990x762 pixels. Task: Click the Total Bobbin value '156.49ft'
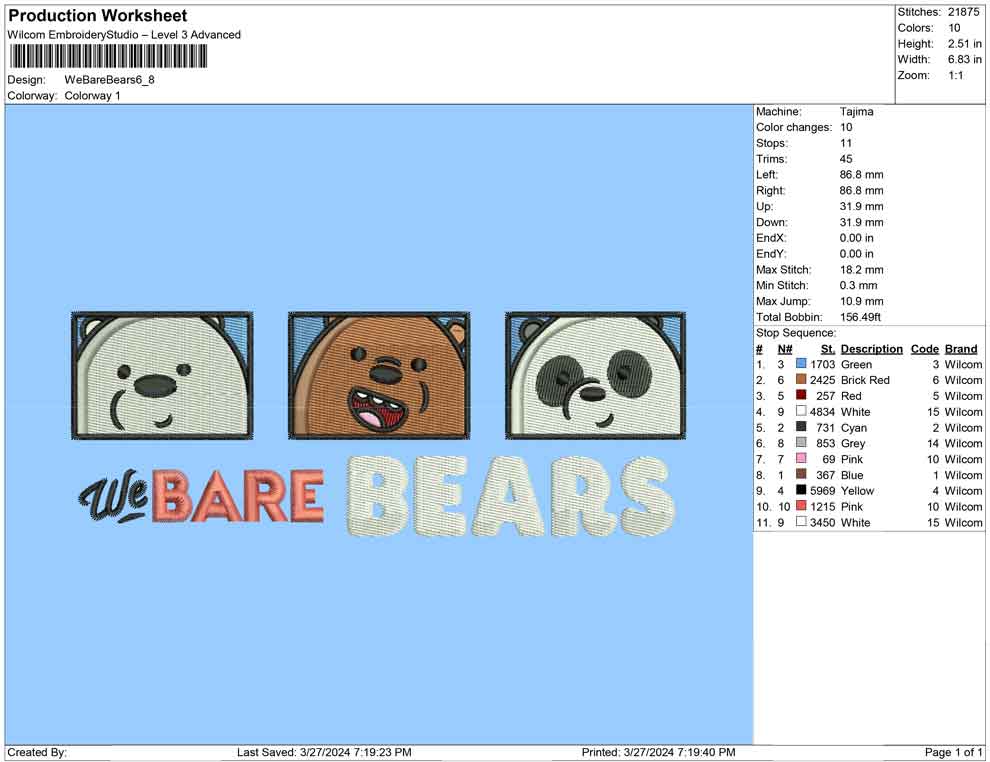(x=861, y=316)
